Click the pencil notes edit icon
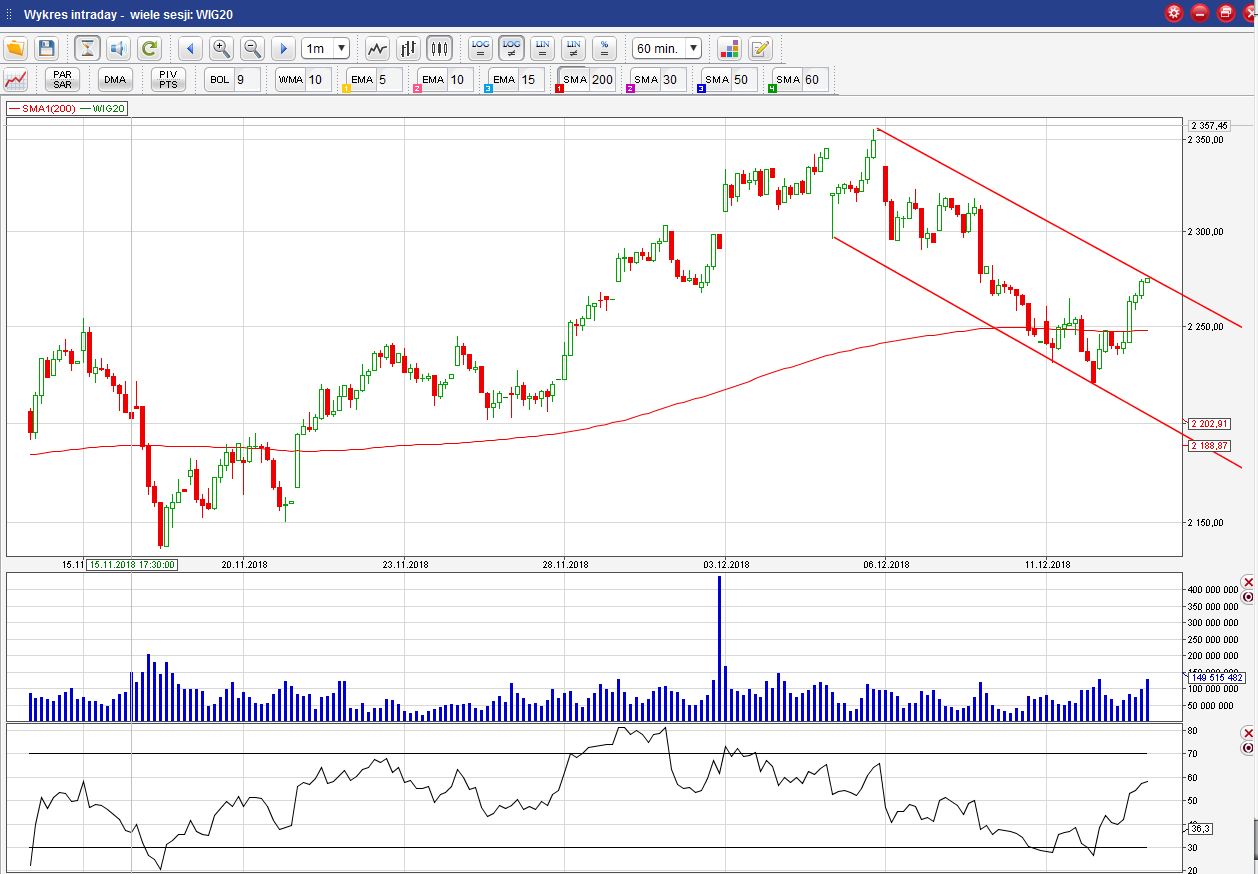Viewport: 1258px width, 874px height. pos(760,48)
